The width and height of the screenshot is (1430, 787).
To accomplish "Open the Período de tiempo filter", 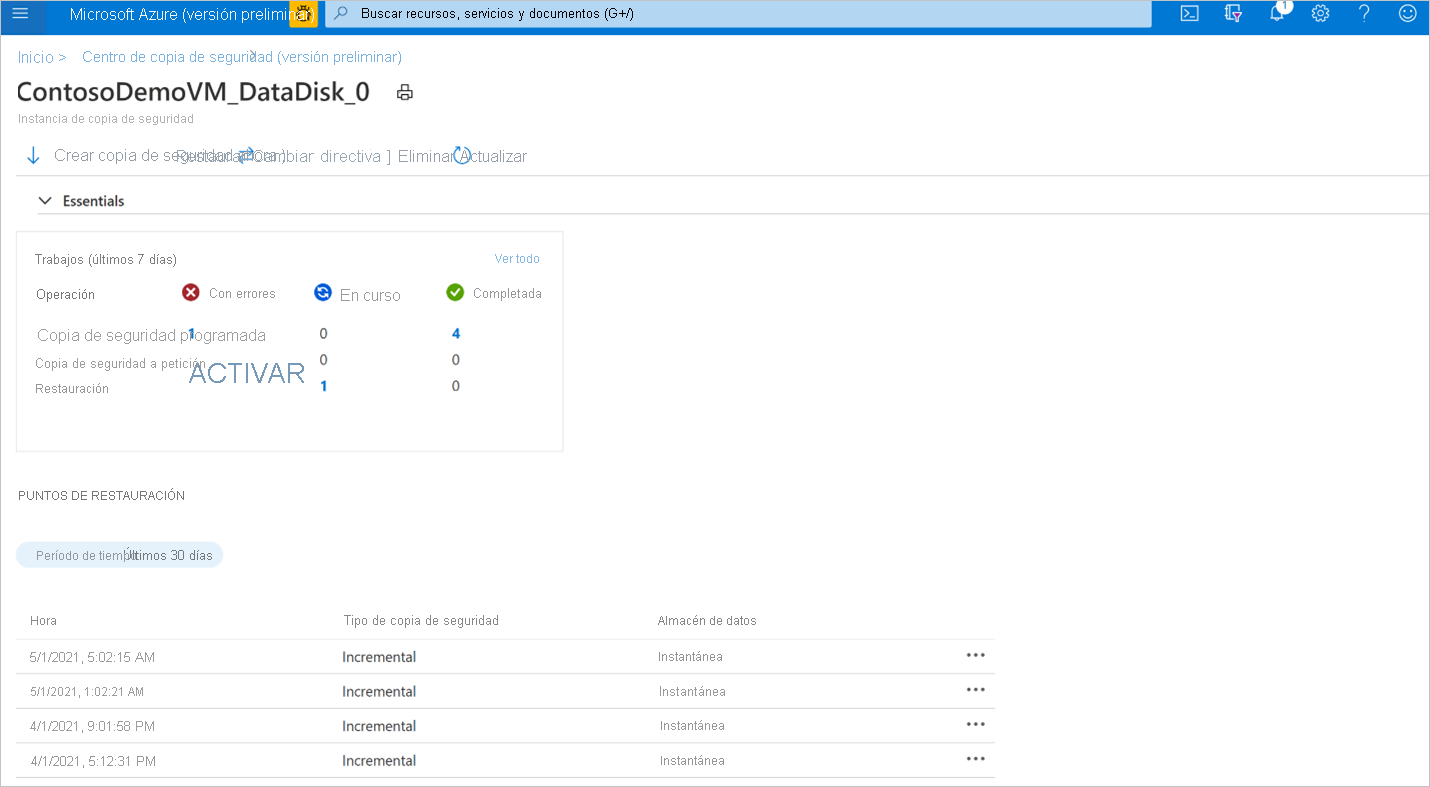I will click(x=119, y=555).
